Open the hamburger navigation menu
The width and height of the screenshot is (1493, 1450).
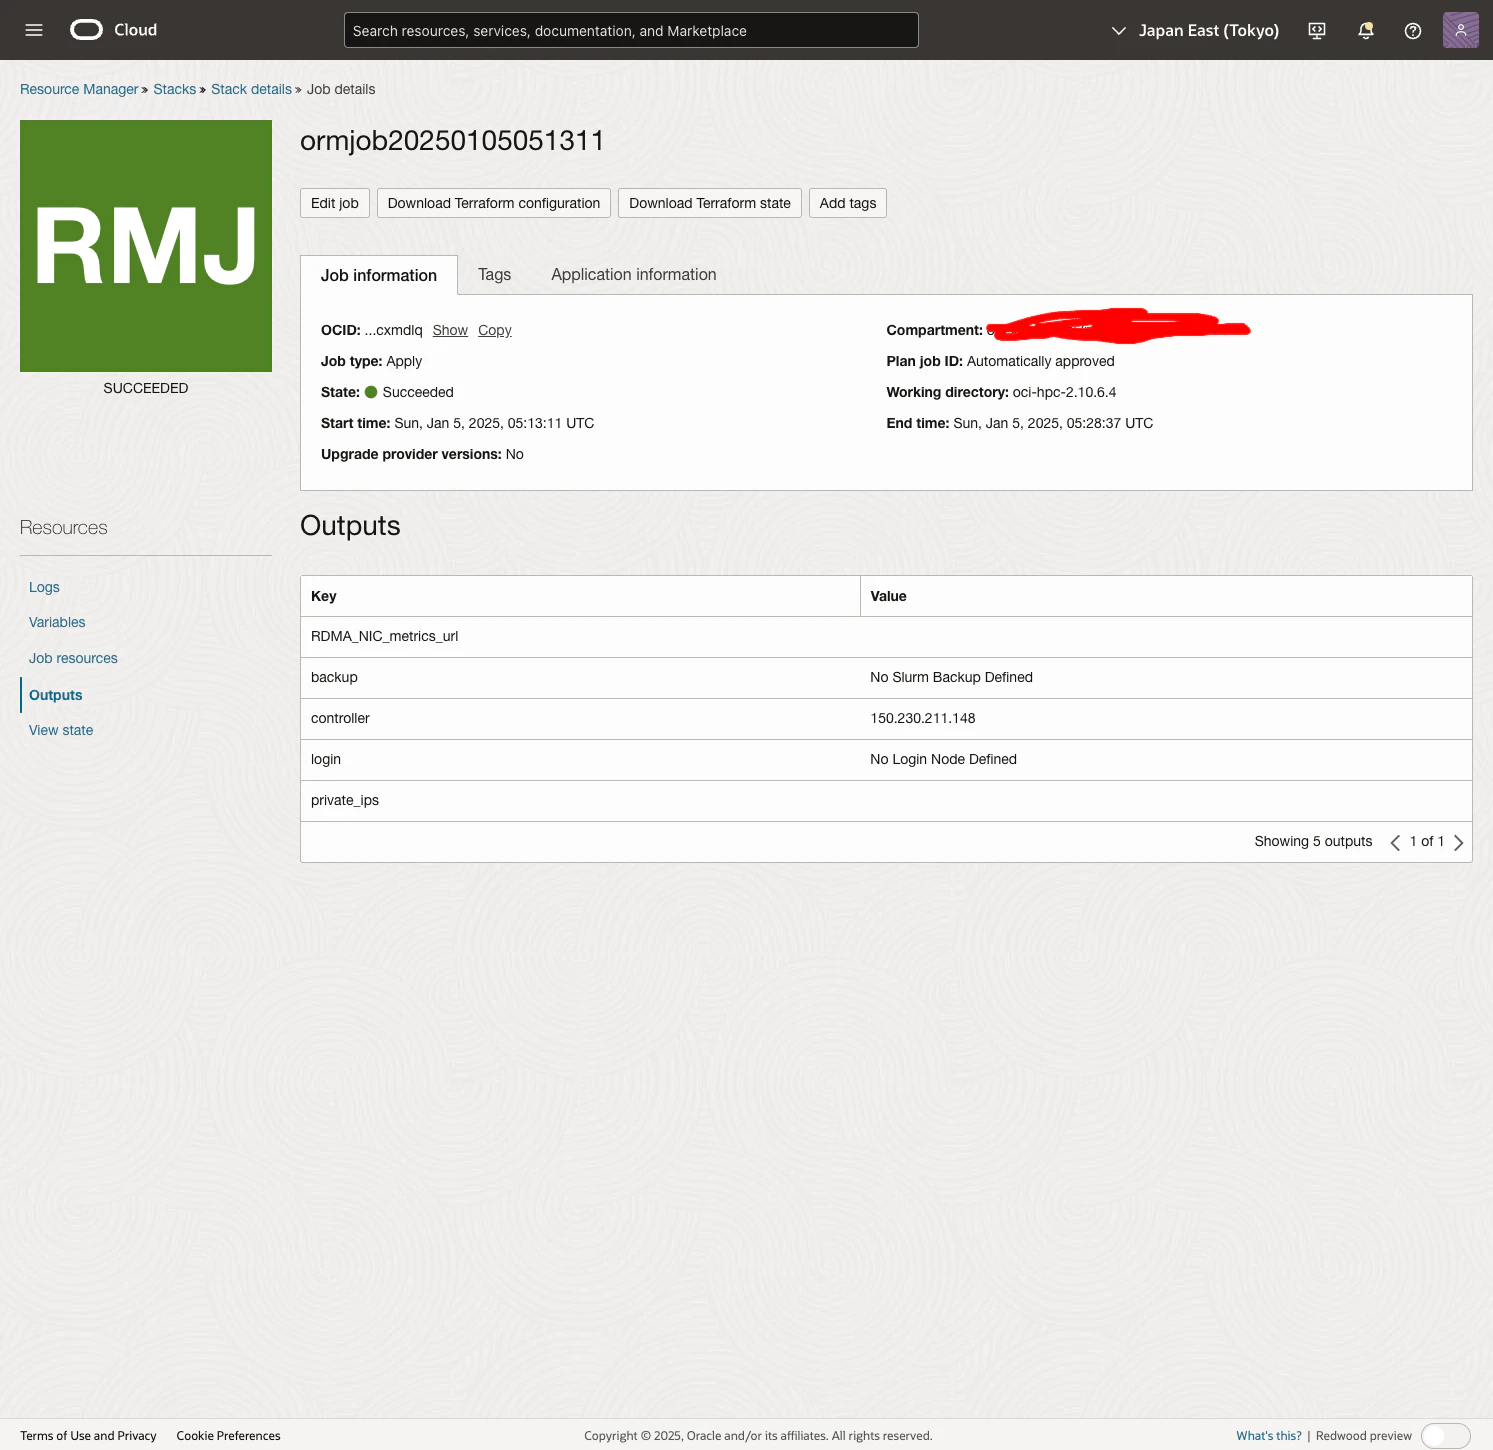coord(34,30)
